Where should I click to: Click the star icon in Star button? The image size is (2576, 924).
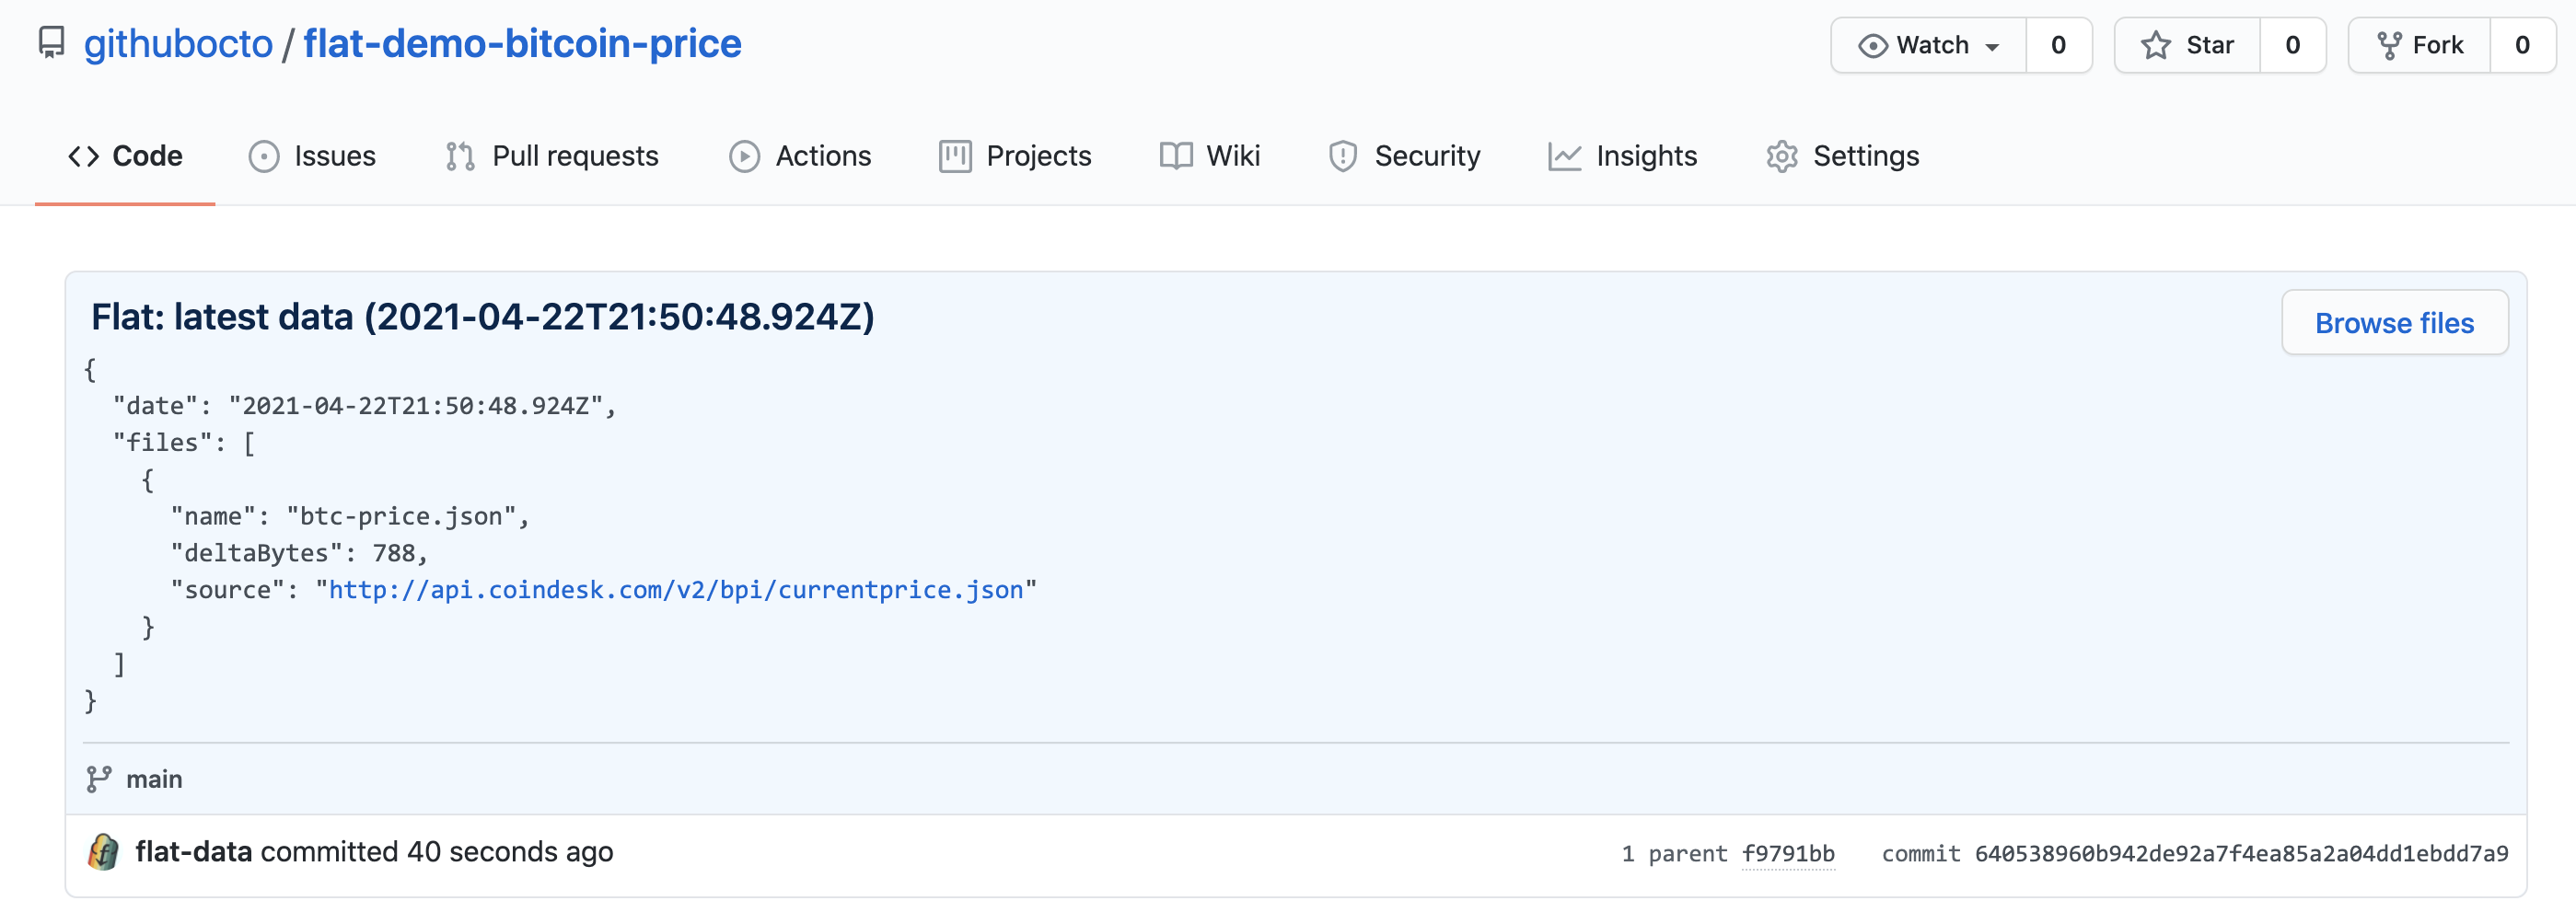click(2156, 45)
